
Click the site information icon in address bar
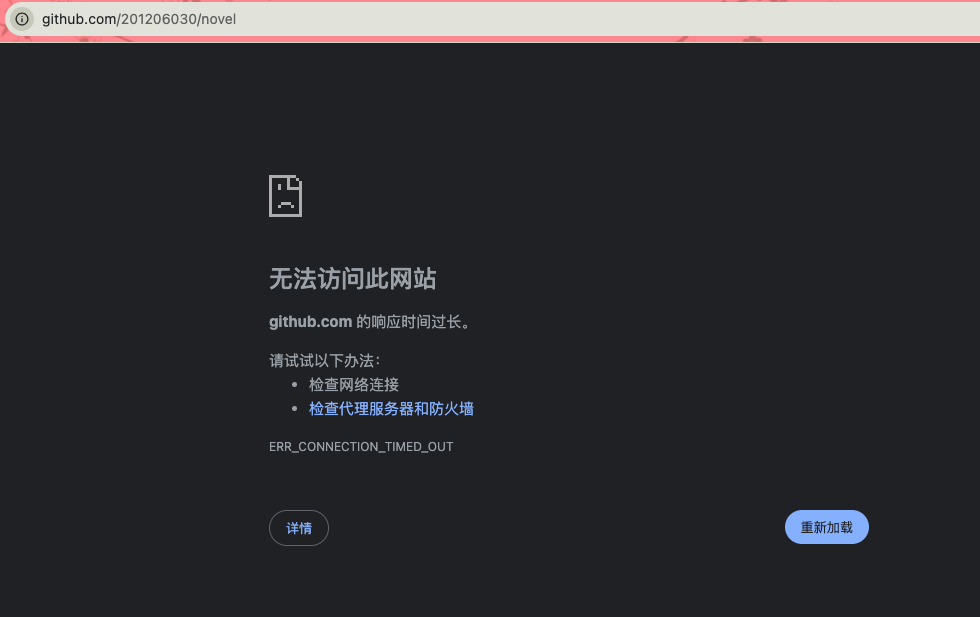click(x=22, y=19)
